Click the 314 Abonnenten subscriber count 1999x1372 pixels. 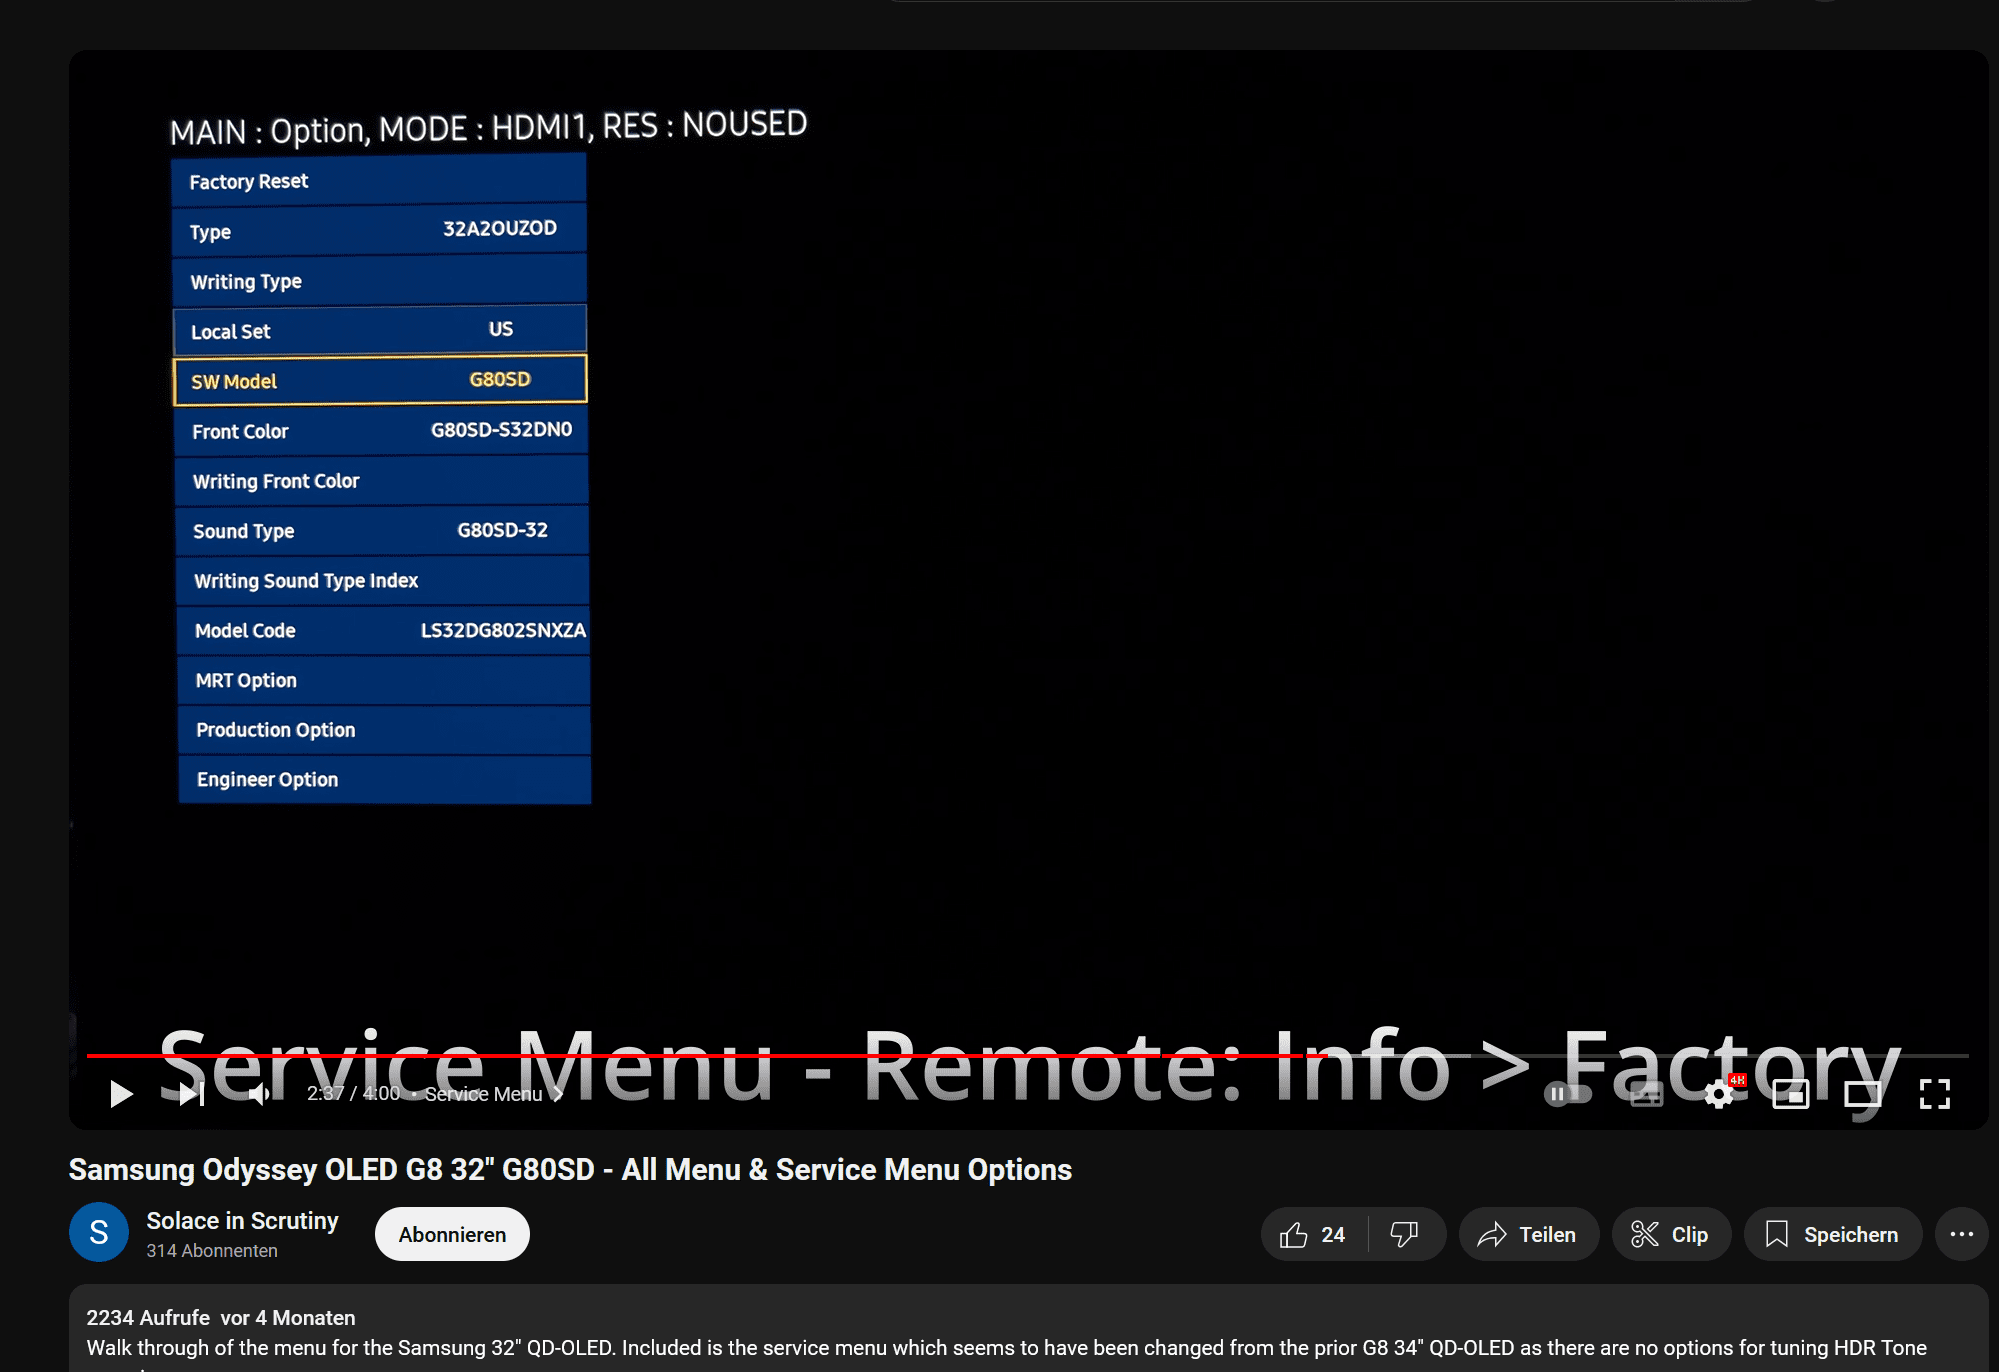[212, 1251]
